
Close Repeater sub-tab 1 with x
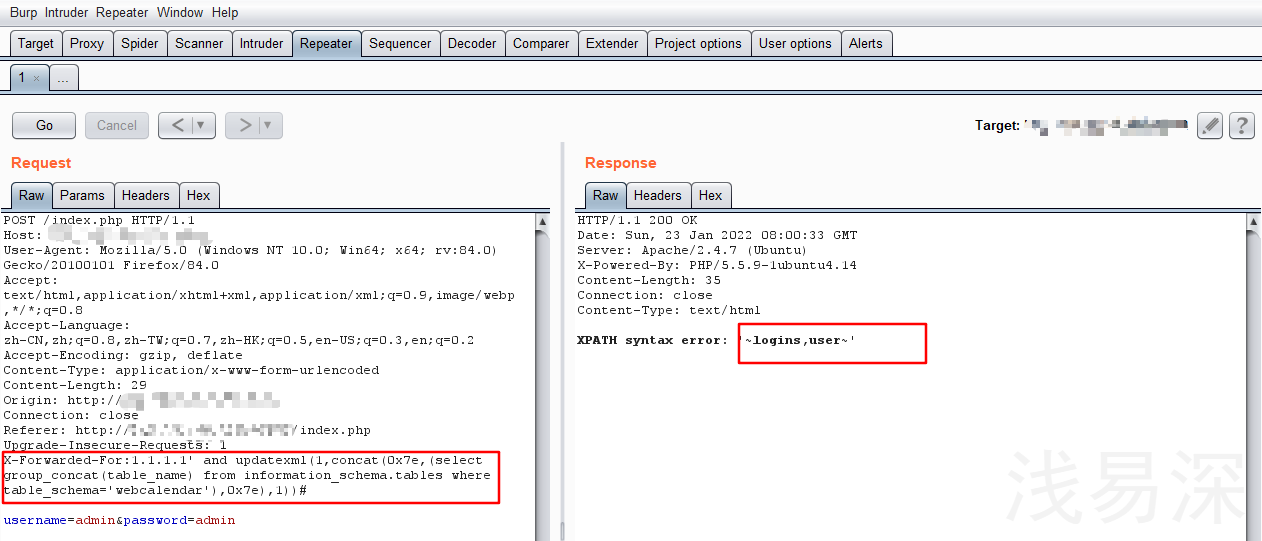point(37,78)
